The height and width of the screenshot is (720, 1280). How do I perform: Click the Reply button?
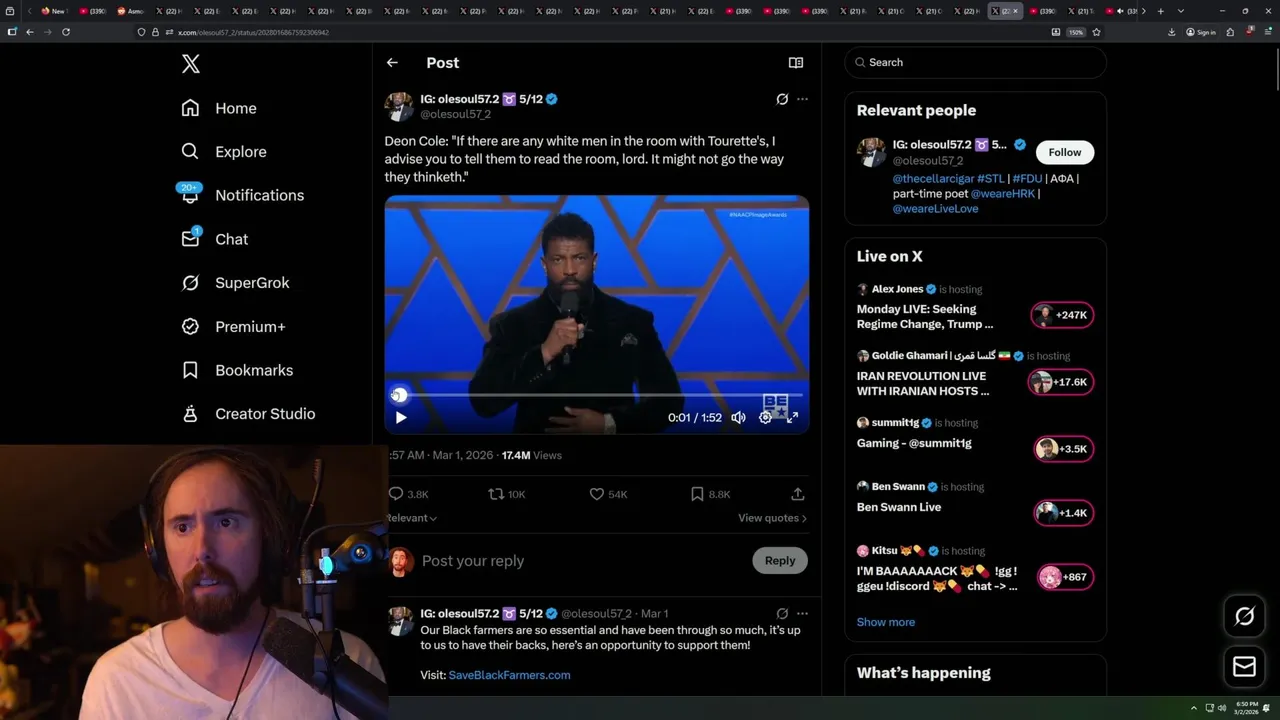coord(780,561)
